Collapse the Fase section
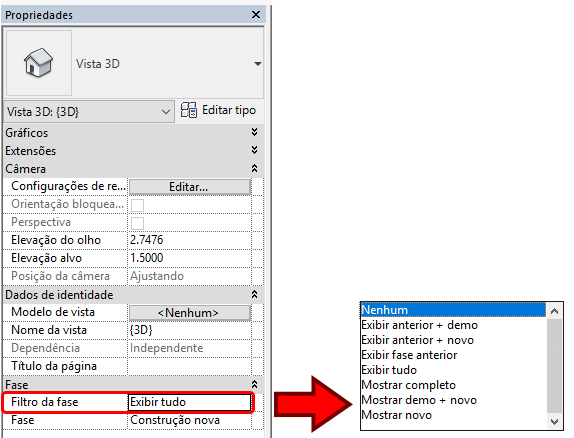574x438 pixels. [x=254, y=384]
